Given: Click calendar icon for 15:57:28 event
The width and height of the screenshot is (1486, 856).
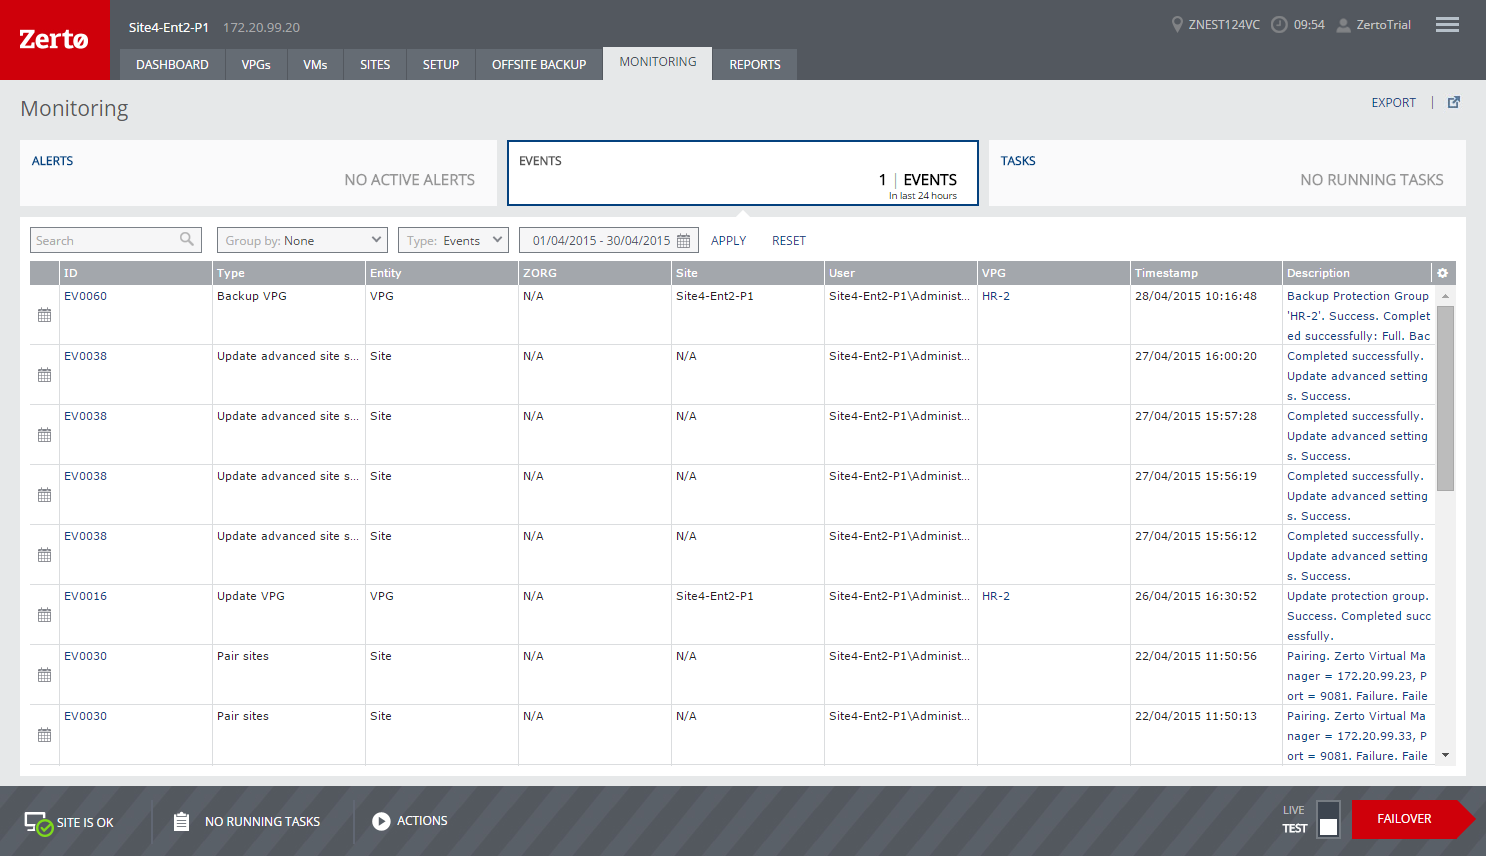Looking at the screenshot, I should click(x=44, y=435).
